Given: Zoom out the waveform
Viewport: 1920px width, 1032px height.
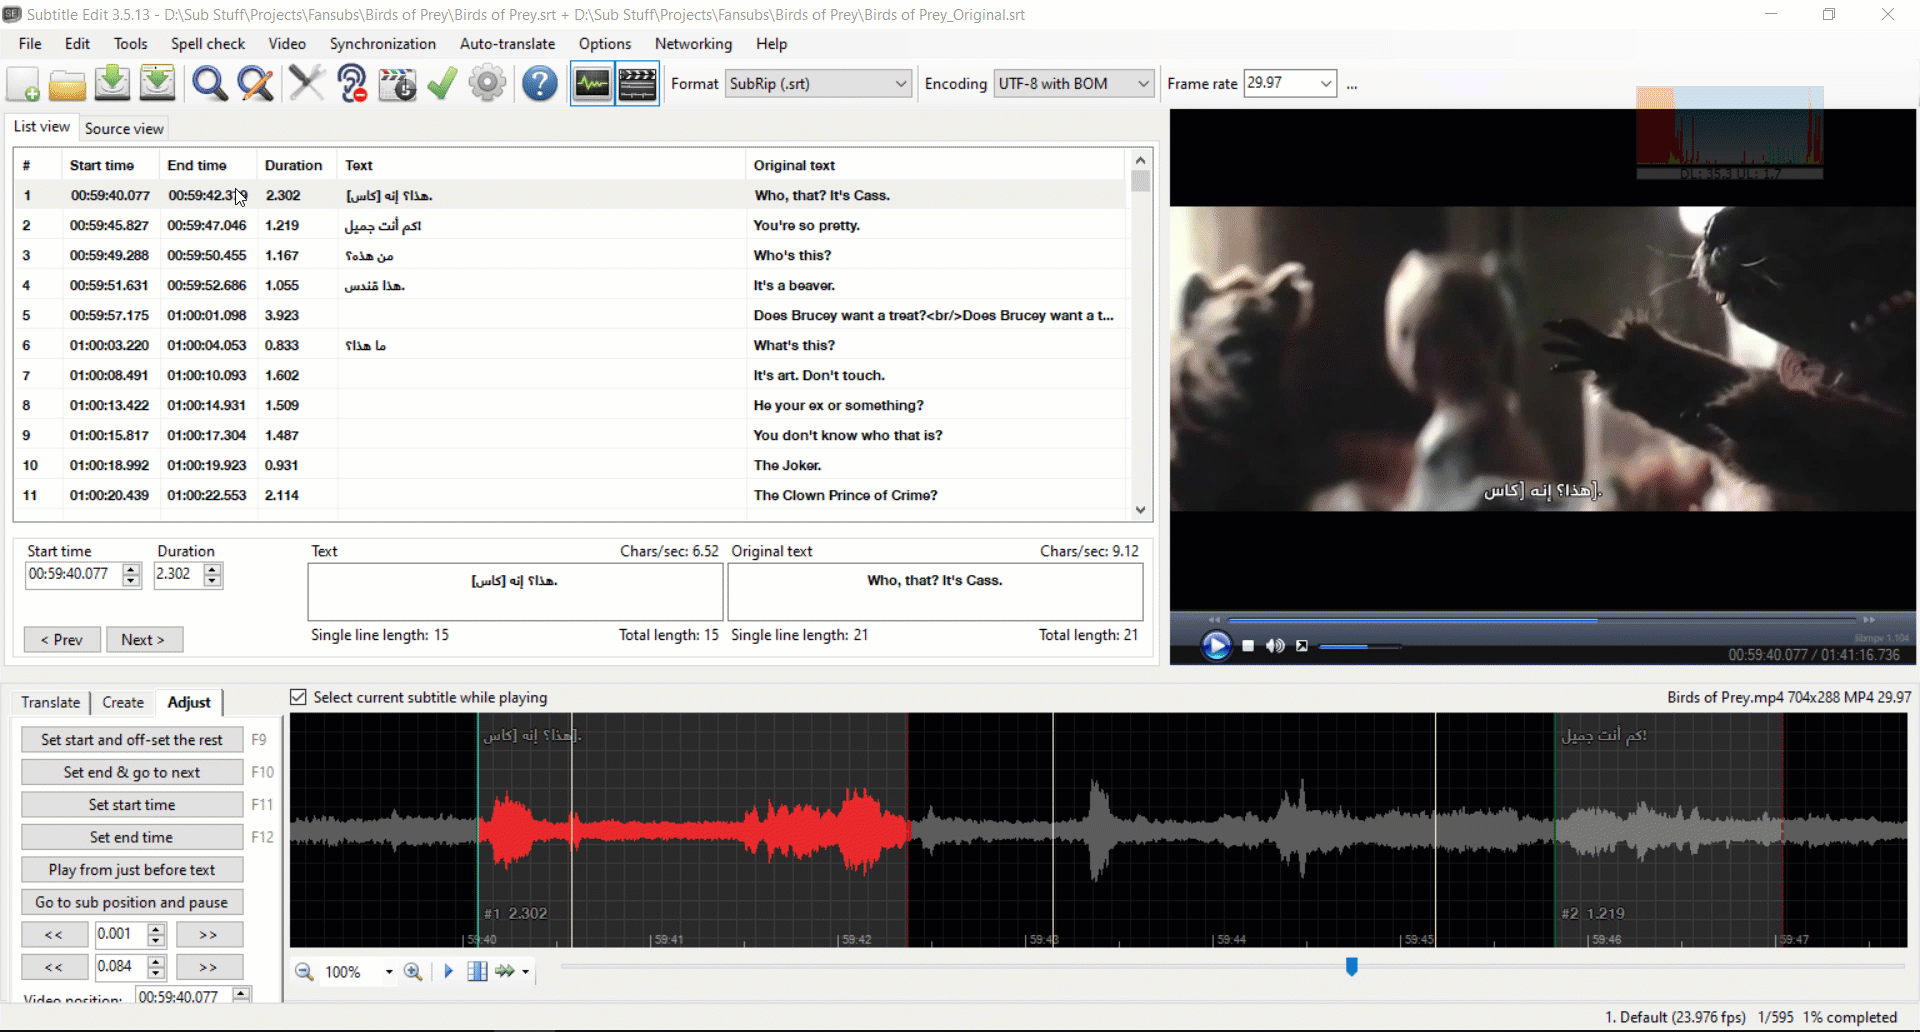Looking at the screenshot, I should (x=304, y=972).
